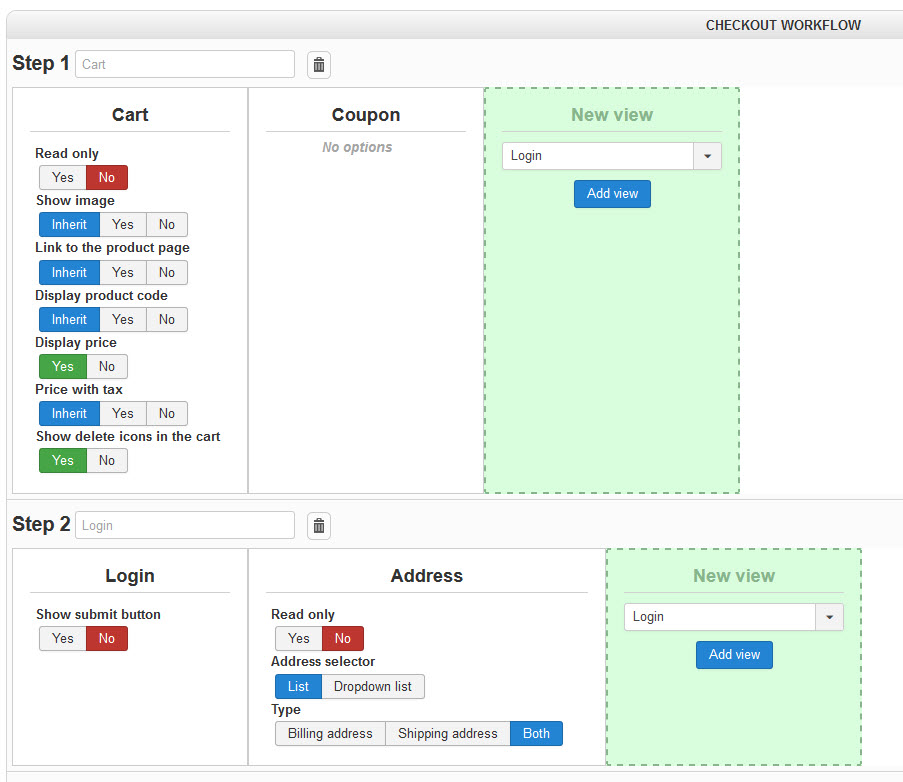This screenshot has width=903, height=782.
Task: Open the Step 2 New view Login dropdown
Action: pos(734,617)
